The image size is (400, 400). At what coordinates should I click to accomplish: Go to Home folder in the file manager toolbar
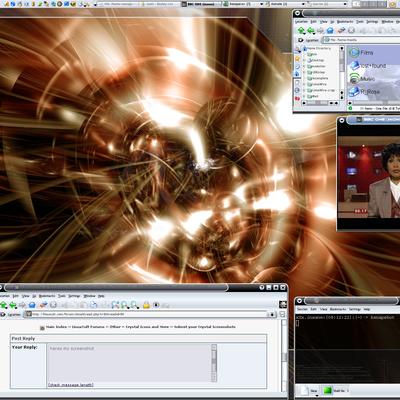point(330,31)
